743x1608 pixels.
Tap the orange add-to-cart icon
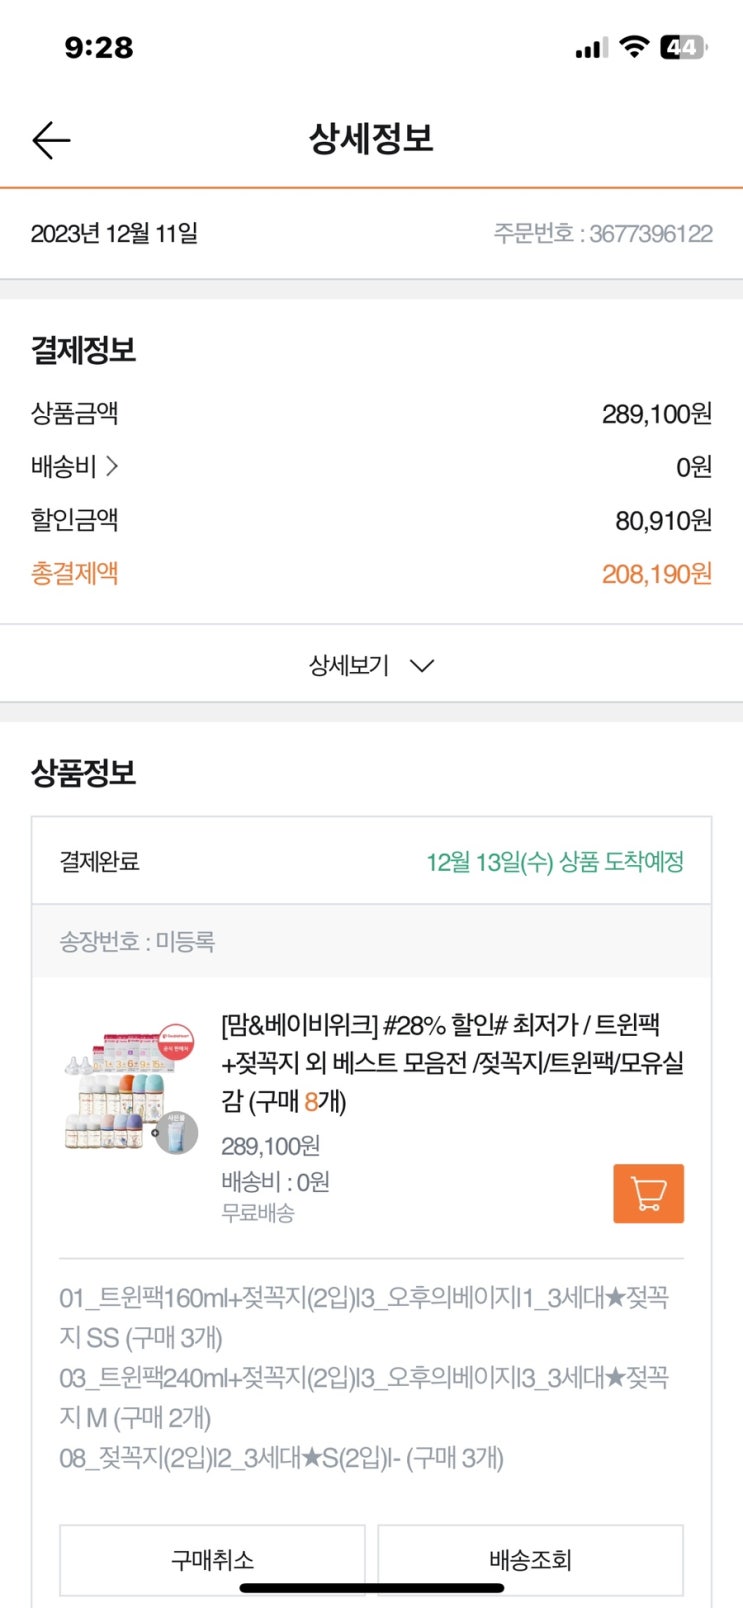pyautogui.click(x=648, y=1193)
